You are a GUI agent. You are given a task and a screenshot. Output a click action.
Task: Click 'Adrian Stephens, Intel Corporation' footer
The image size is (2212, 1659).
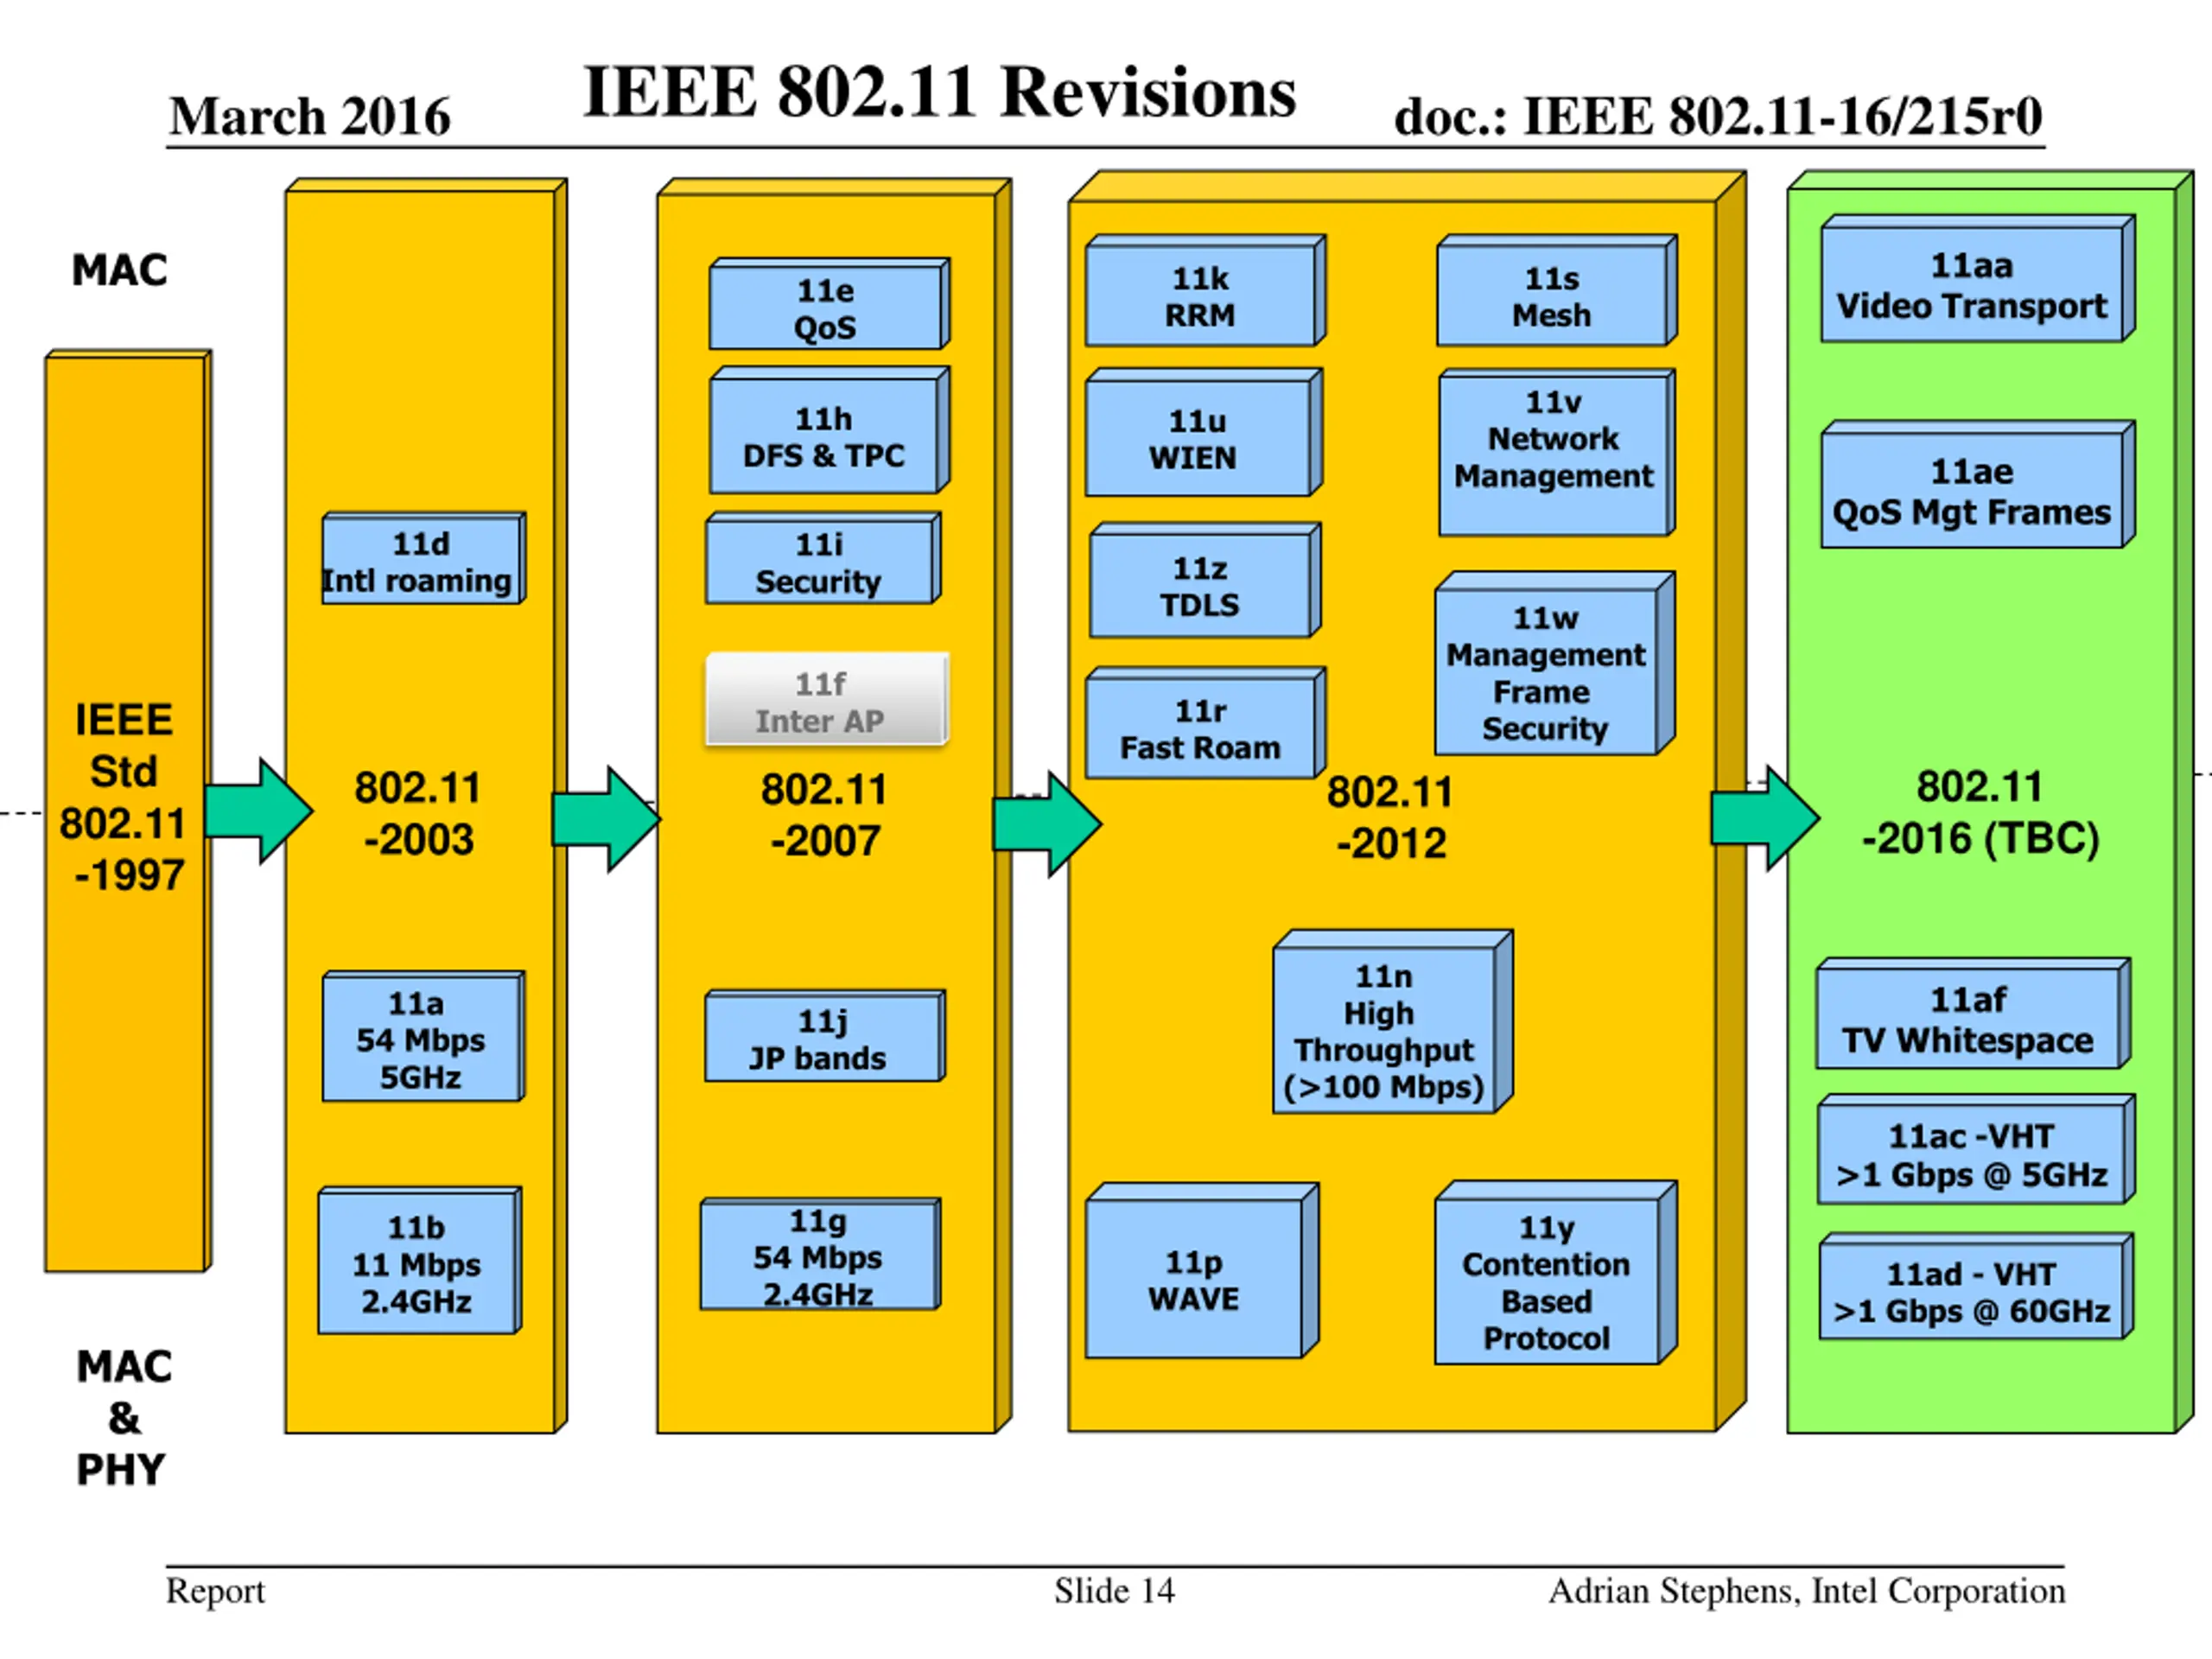1807,1591
